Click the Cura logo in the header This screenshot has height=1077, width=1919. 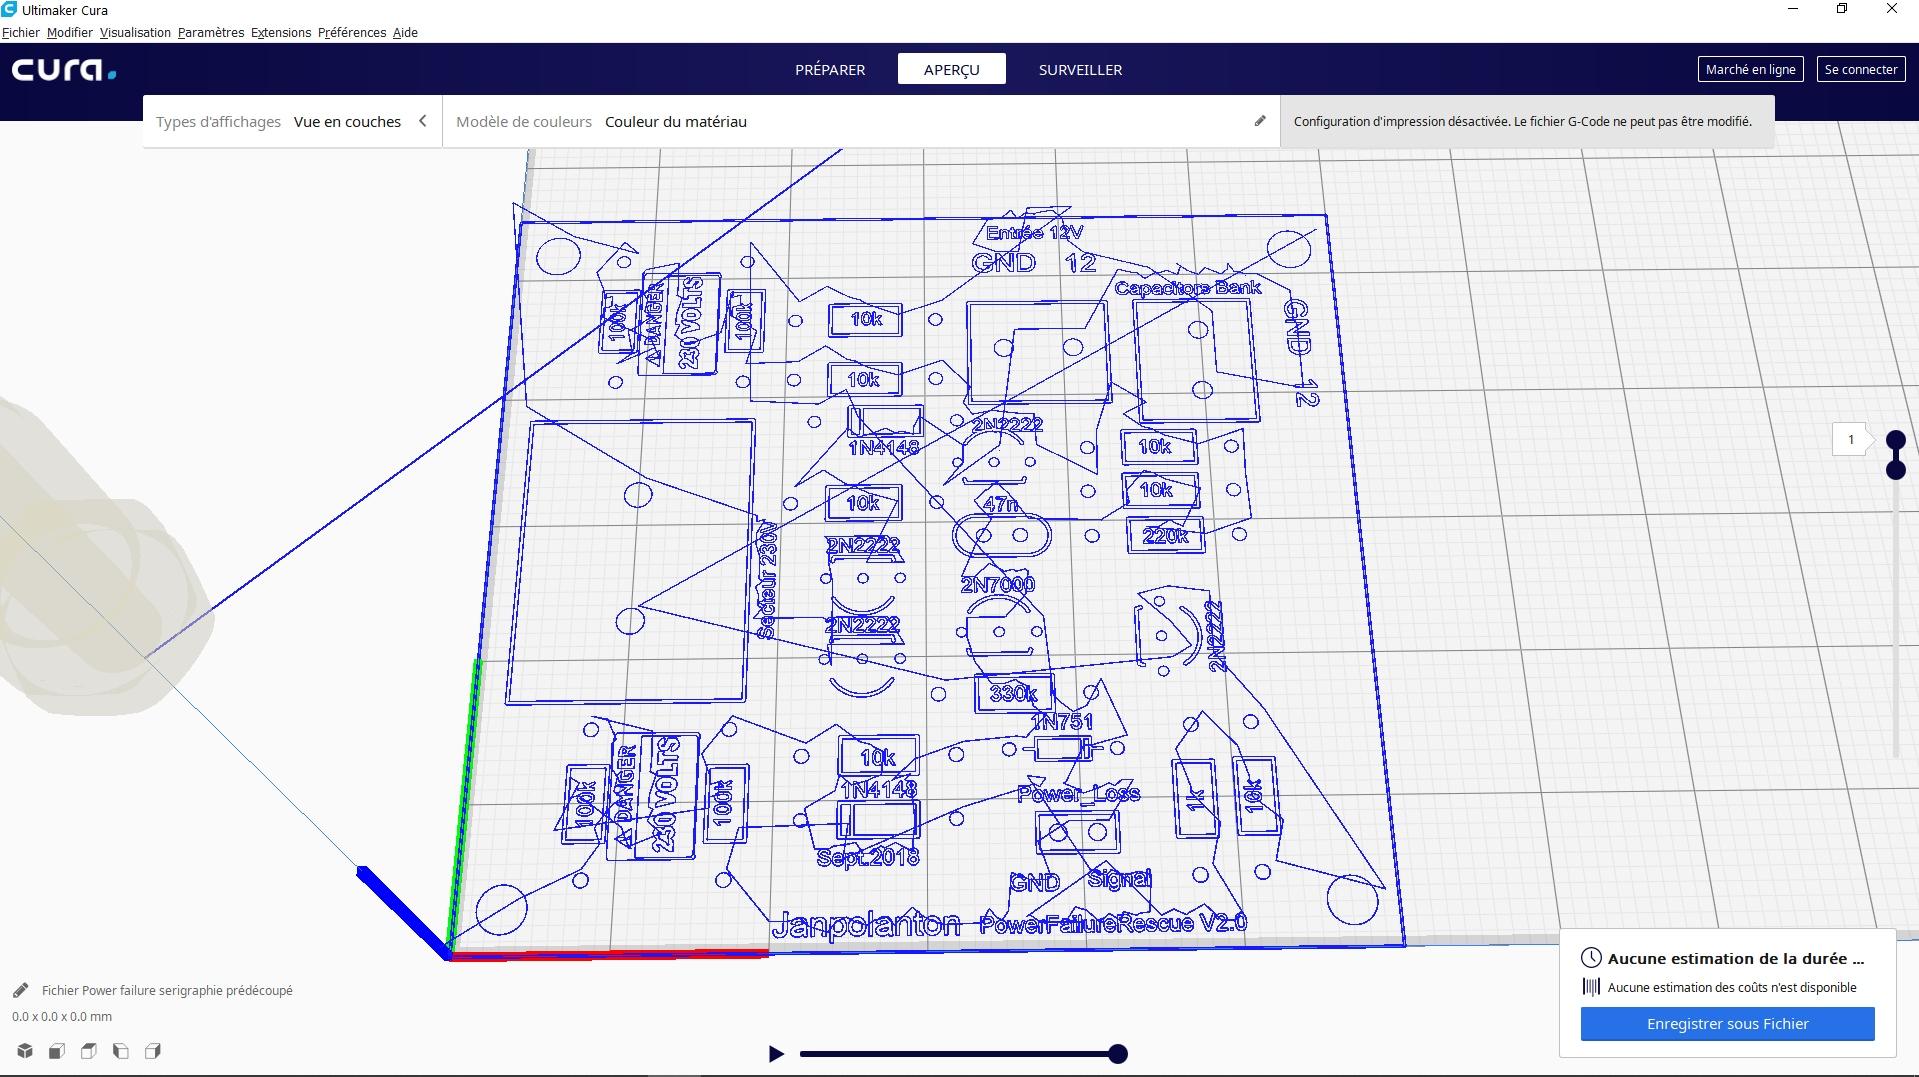64,70
